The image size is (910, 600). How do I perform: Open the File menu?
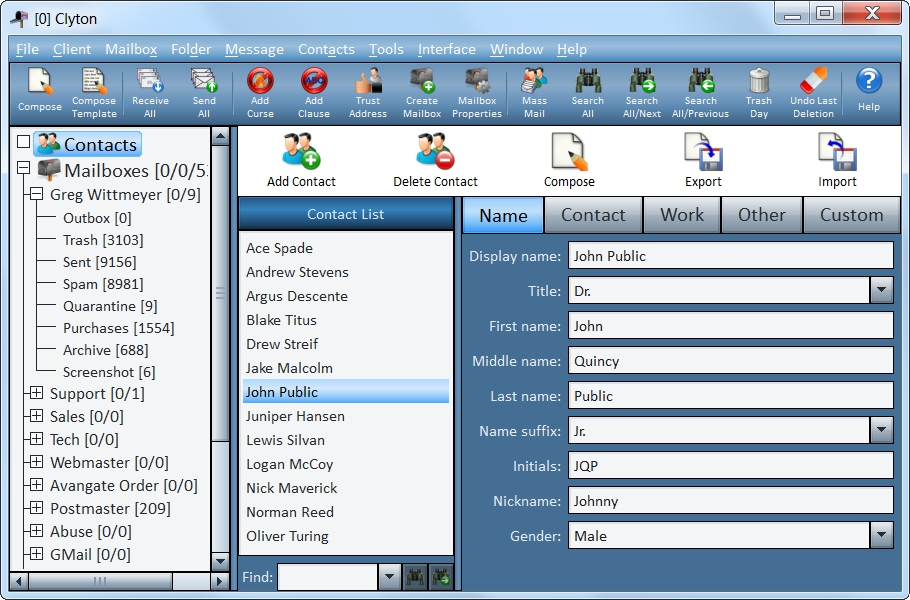(x=27, y=49)
